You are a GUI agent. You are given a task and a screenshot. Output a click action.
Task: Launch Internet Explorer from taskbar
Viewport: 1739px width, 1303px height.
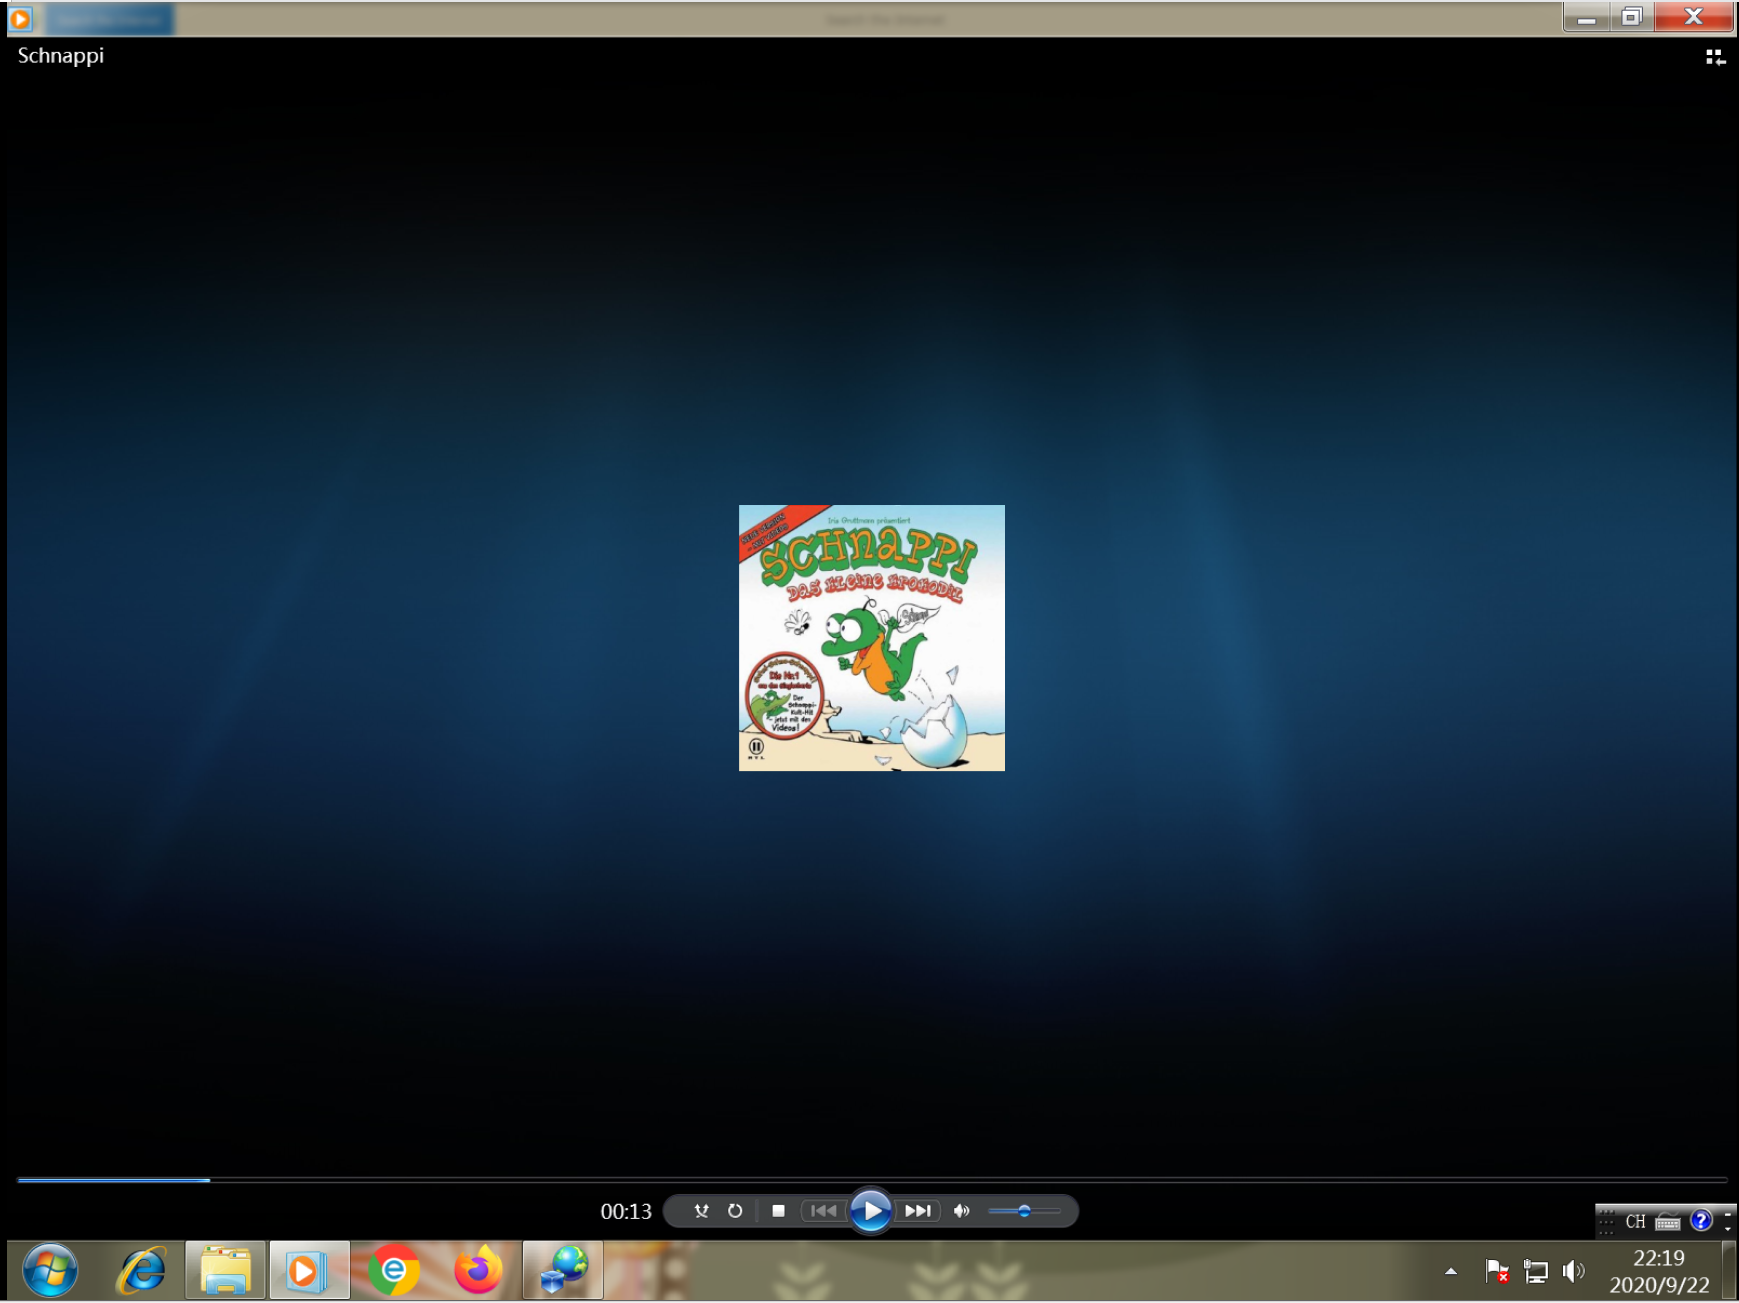tap(142, 1271)
